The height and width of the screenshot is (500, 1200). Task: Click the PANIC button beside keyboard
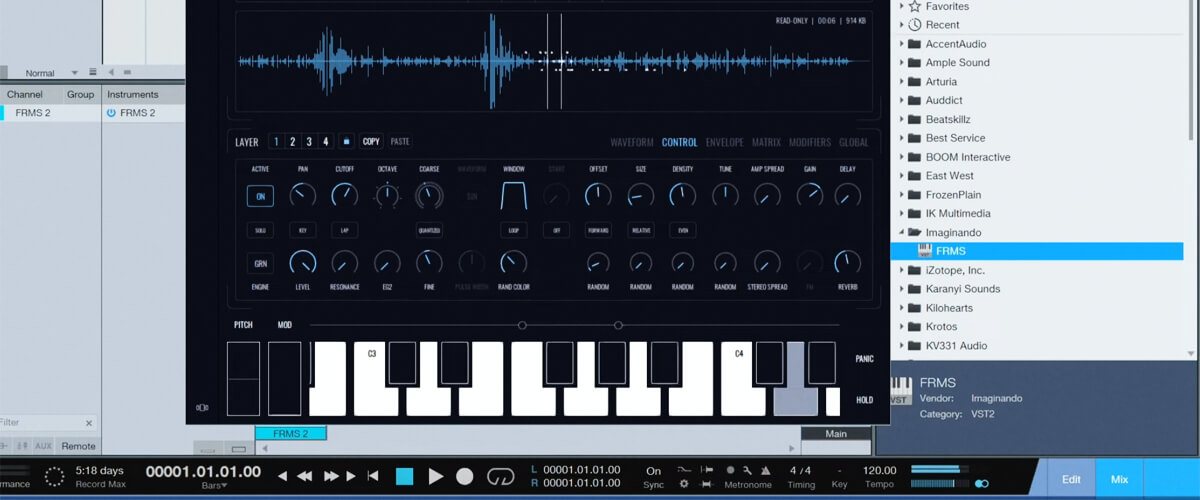click(864, 358)
